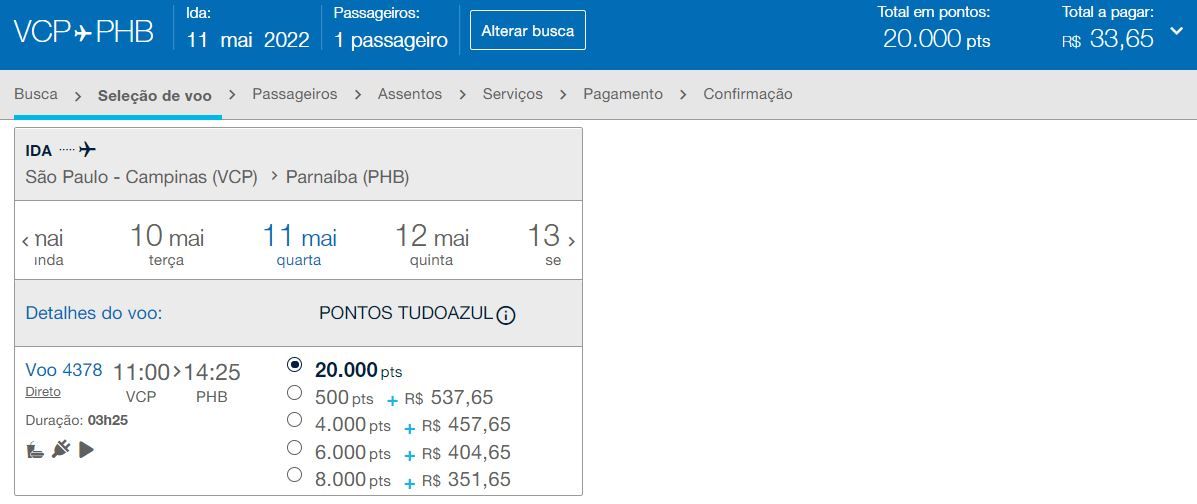
Task: Click the seat amenity icon
Action: tap(35, 451)
